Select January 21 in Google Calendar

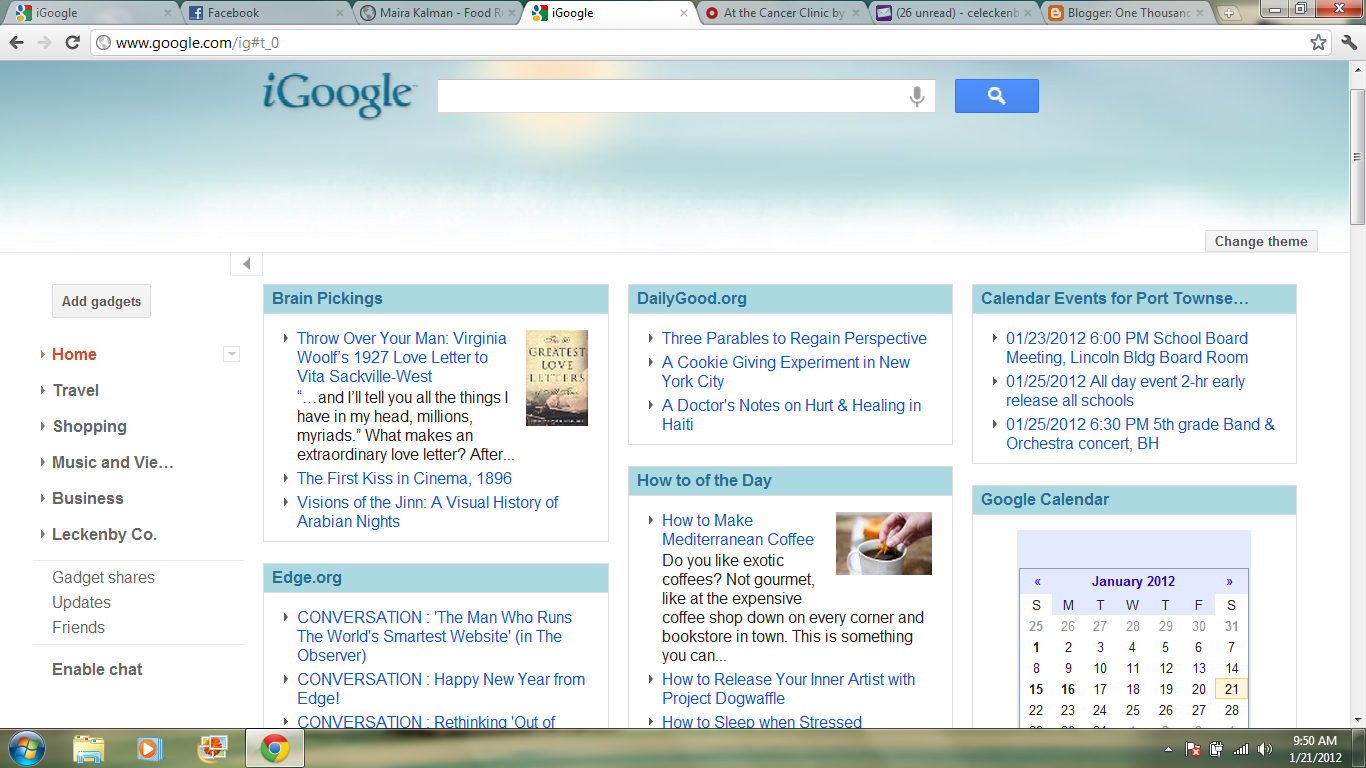tap(1231, 689)
